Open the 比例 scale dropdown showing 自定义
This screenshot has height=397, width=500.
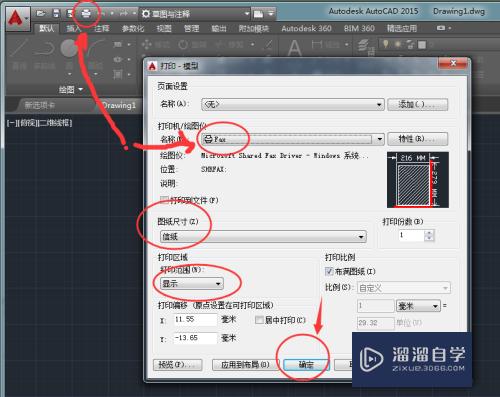[x=404, y=288]
